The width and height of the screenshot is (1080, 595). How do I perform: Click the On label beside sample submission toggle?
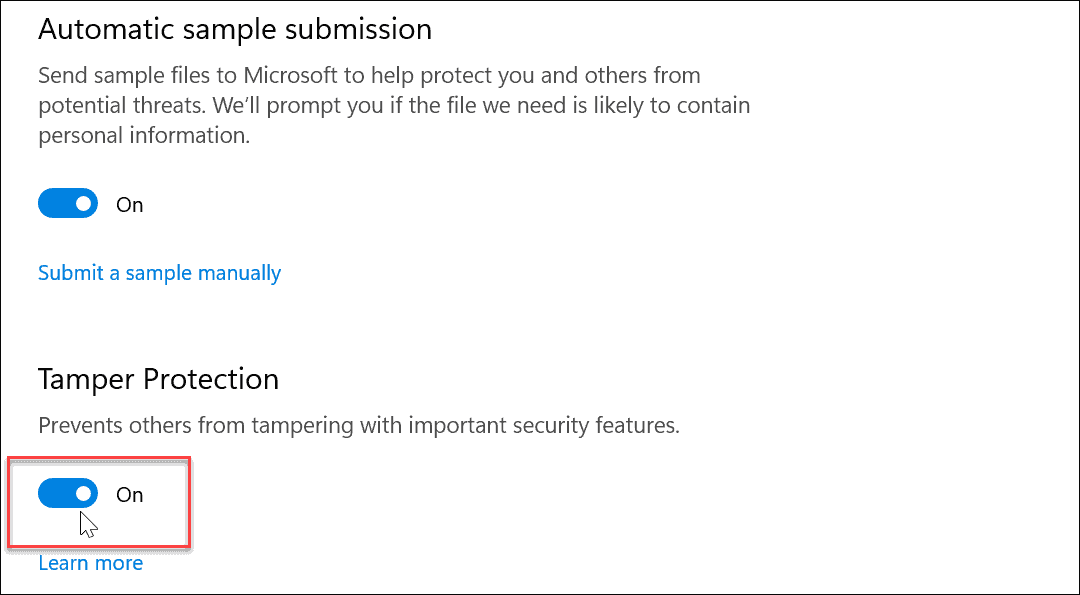pyautogui.click(x=130, y=203)
